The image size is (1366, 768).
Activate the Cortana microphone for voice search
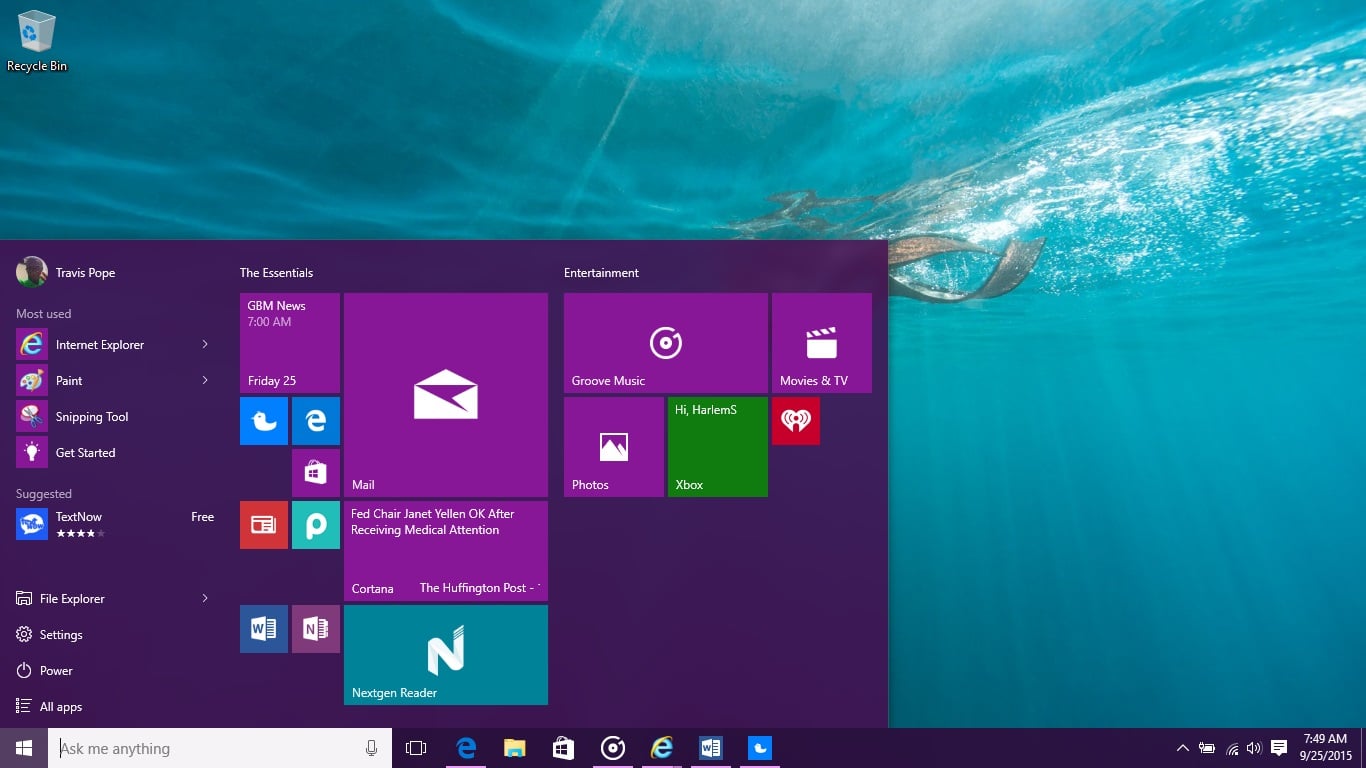(x=371, y=748)
